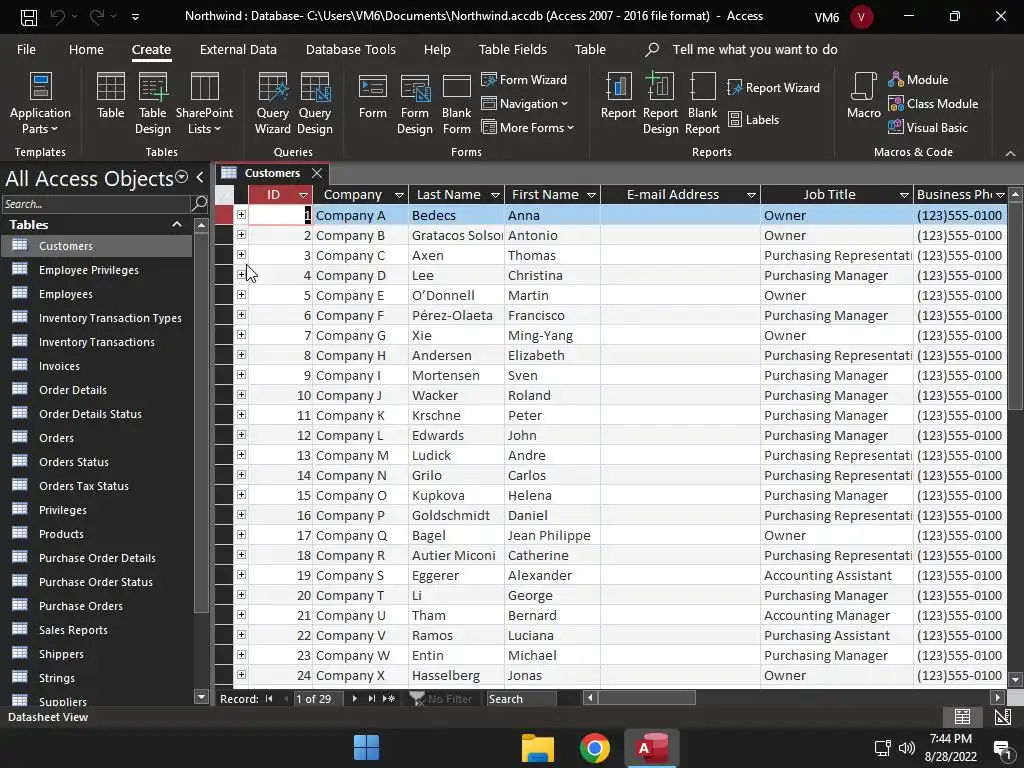This screenshot has height=768, width=1024.
Task: Open Last Name column filter dropdown
Action: 495,195
